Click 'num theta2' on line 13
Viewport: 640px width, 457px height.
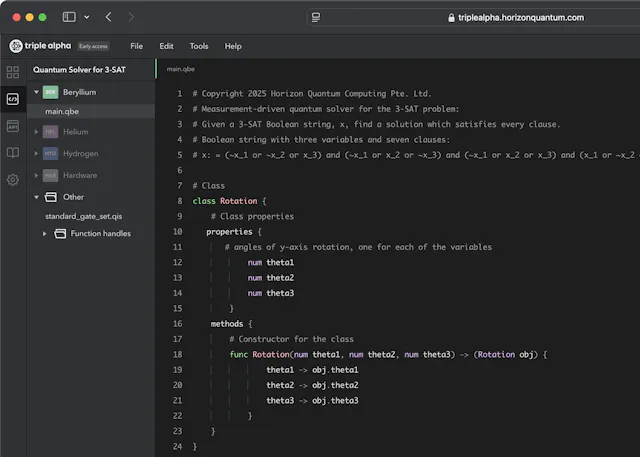tap(271, 278)
